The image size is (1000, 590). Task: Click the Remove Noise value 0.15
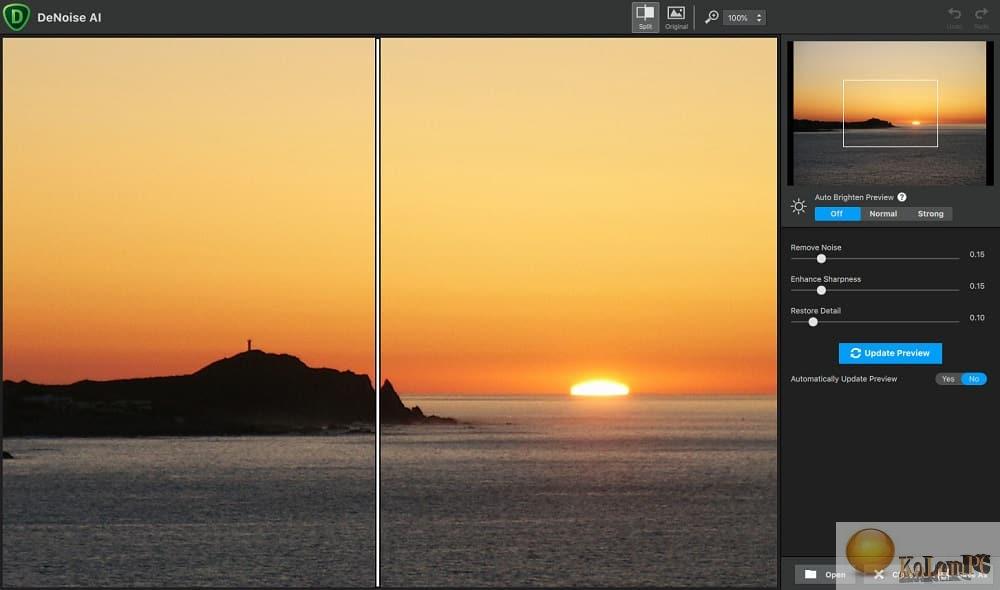976,254
